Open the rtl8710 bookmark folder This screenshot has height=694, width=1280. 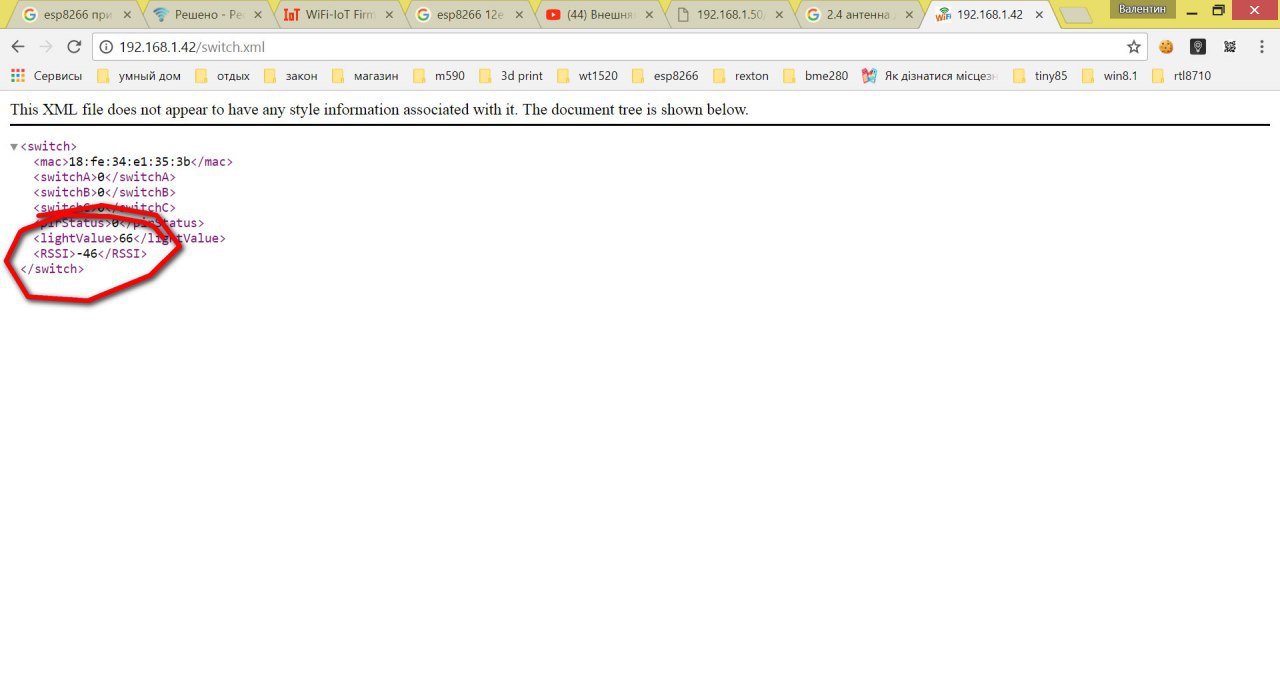(x=1181, y=76)
